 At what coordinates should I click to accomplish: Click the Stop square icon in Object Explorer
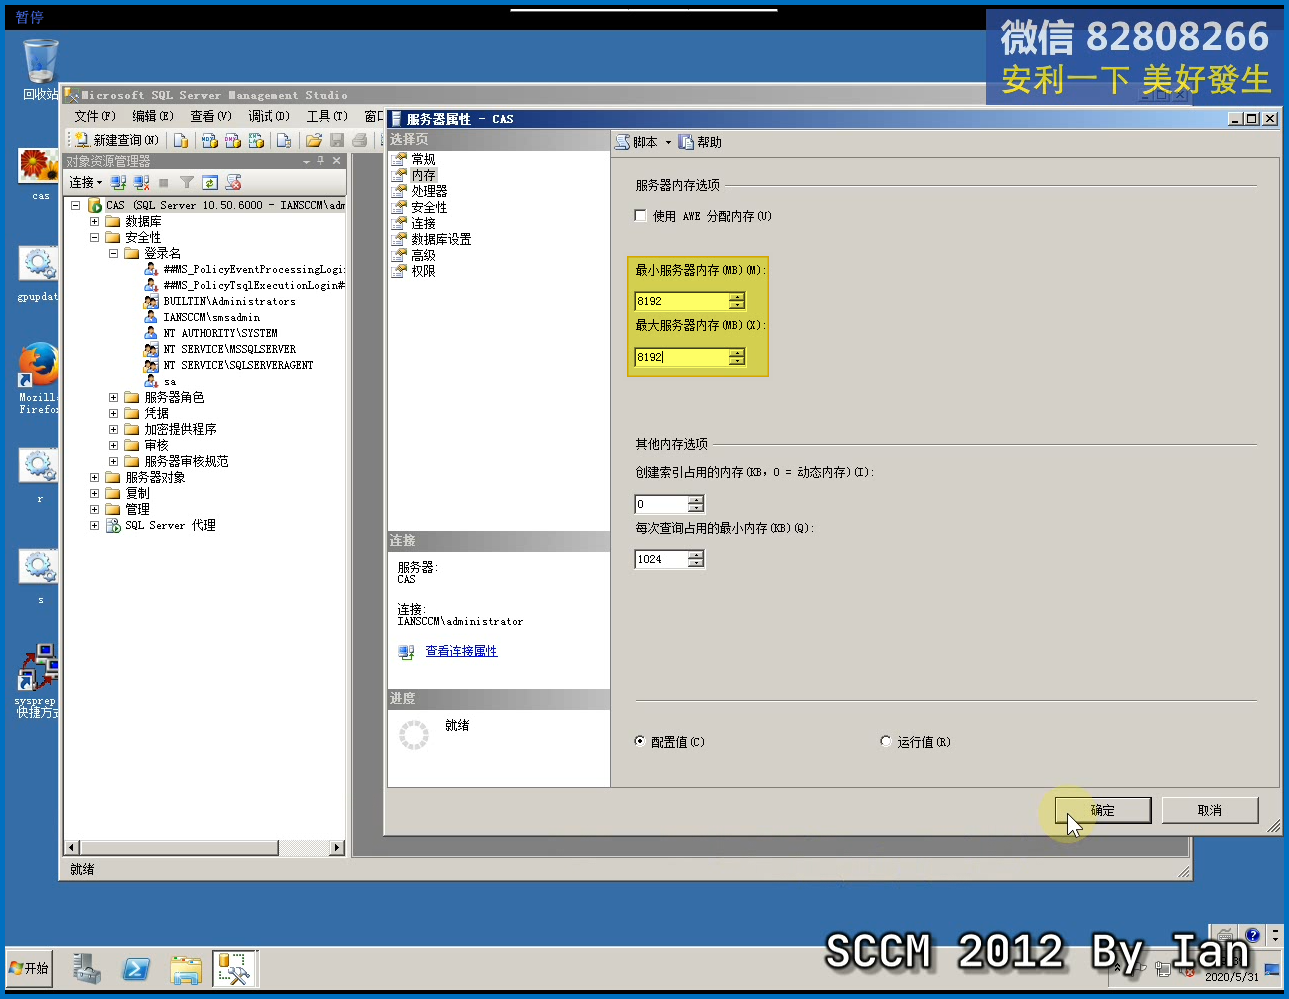[x=163, y=182]
